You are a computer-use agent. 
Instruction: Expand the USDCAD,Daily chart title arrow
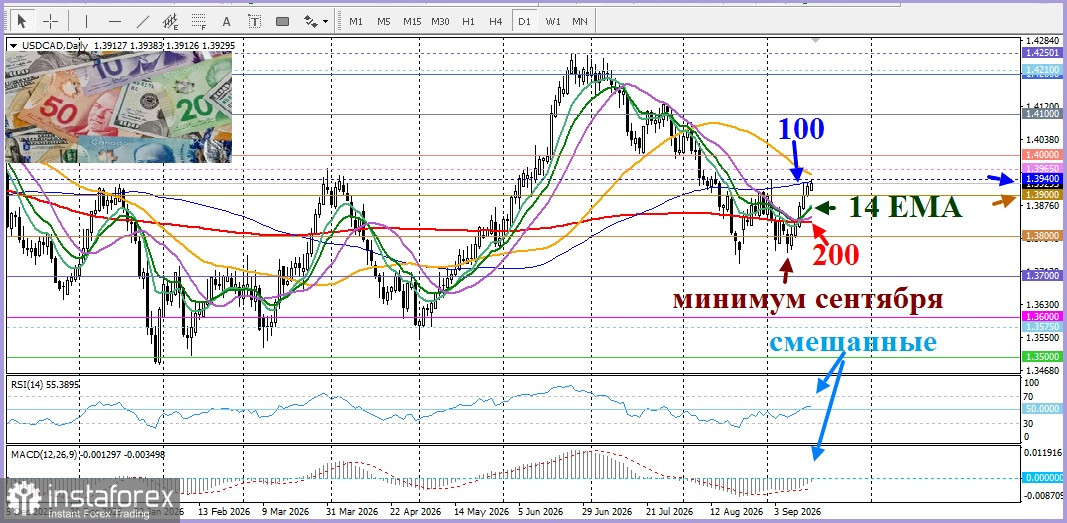coord(14,46)
